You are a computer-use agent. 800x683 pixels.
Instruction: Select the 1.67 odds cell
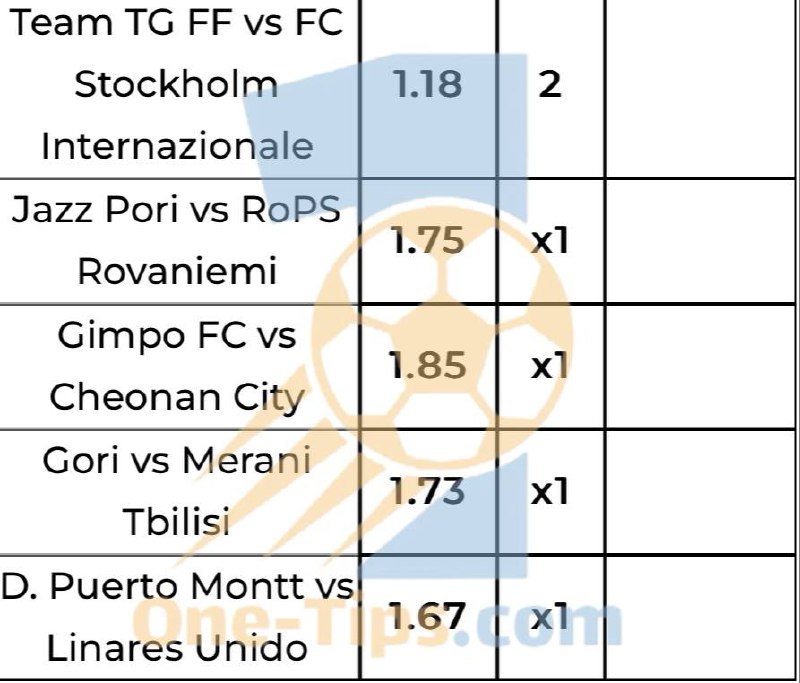(428, 616)
